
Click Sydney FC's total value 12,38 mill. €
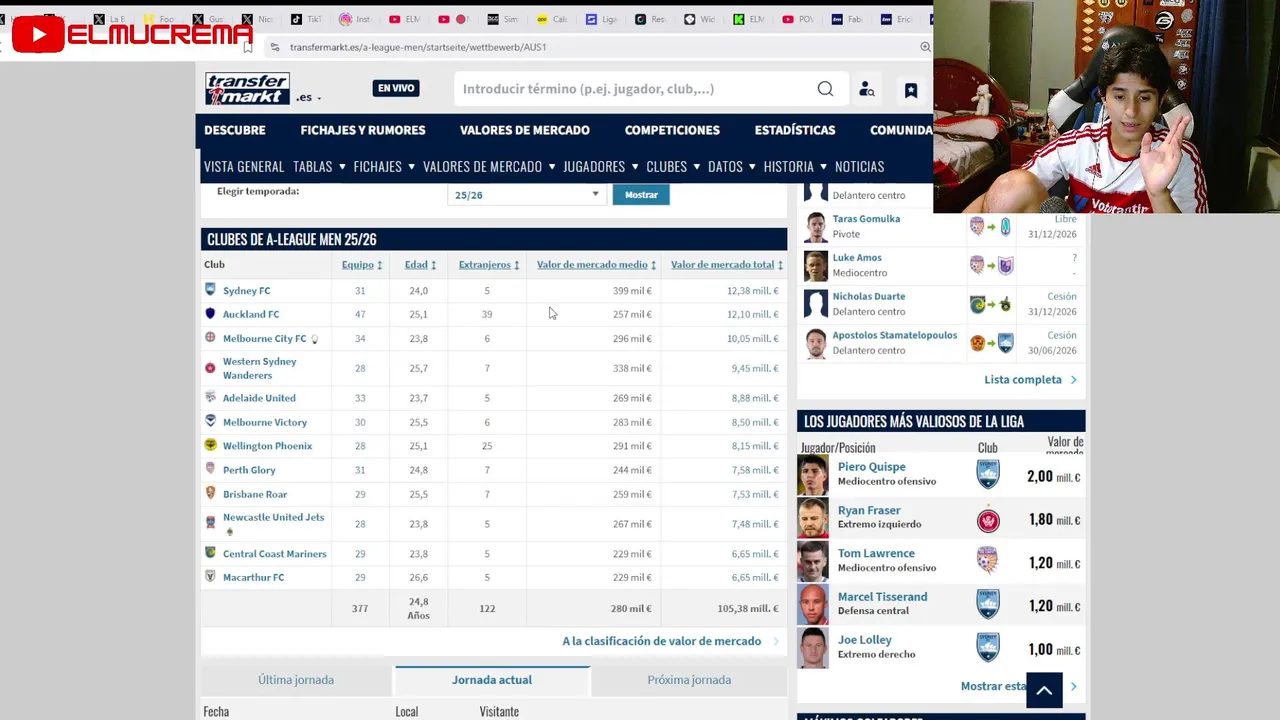(x=752, y=291)
